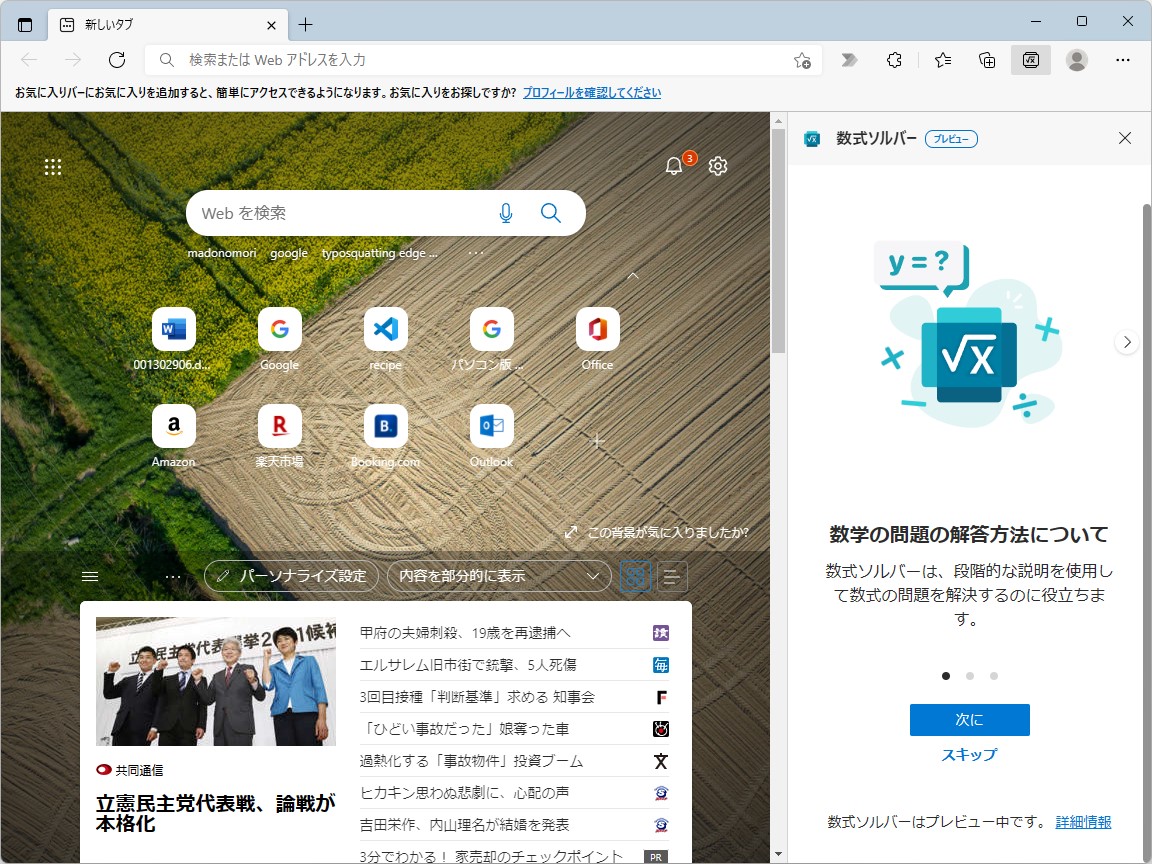Start voice search with the microphone icon

[x=506, y=213]
